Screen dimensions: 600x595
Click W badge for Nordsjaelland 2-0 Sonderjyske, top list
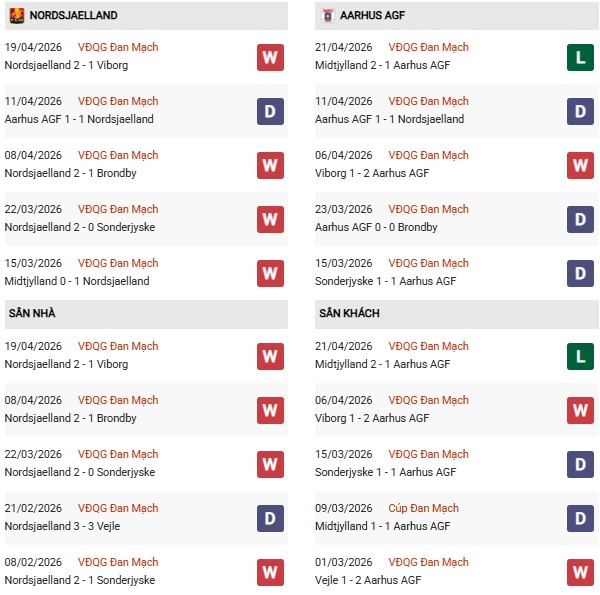pyautogui.click(x=270, y=219)
